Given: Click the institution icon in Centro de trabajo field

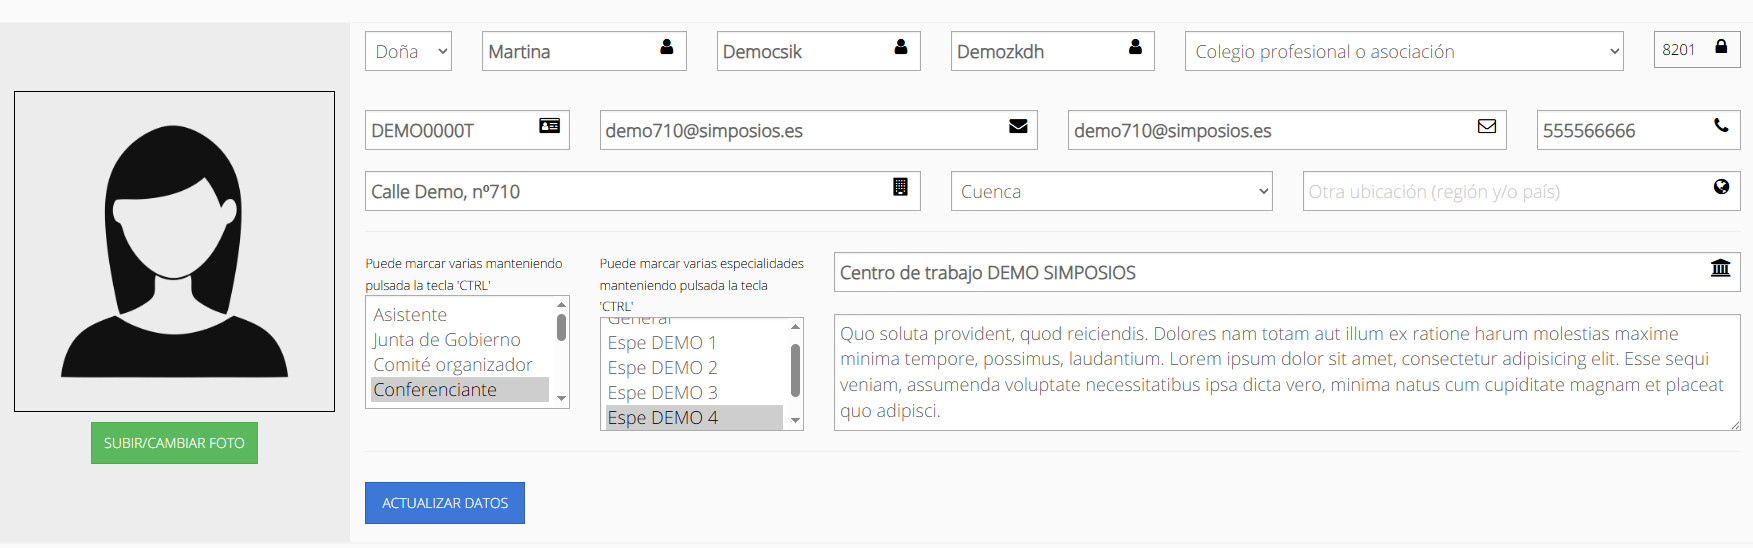Looking at the screenshot, I should [1721, 268].
